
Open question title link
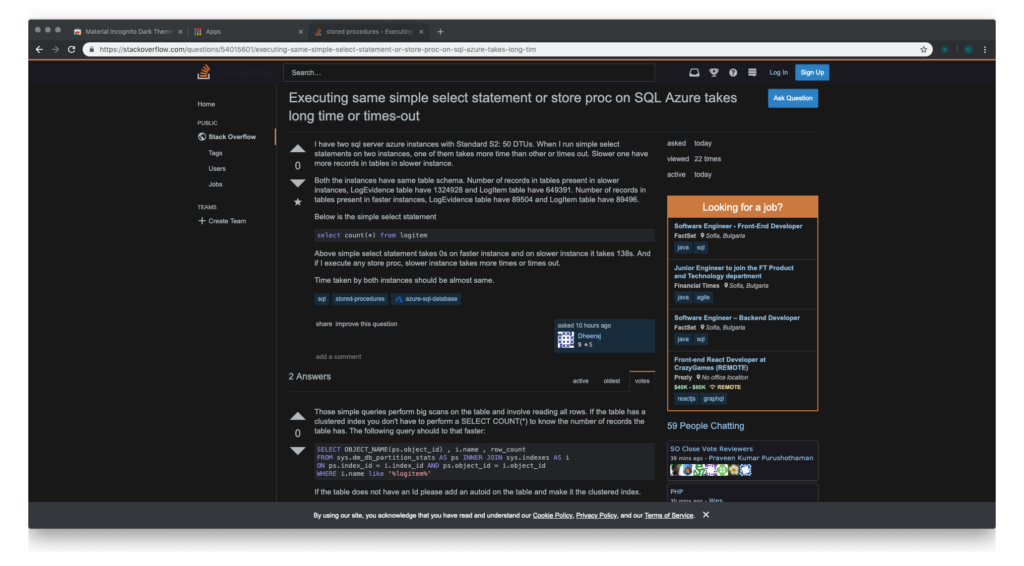(513, 106)
